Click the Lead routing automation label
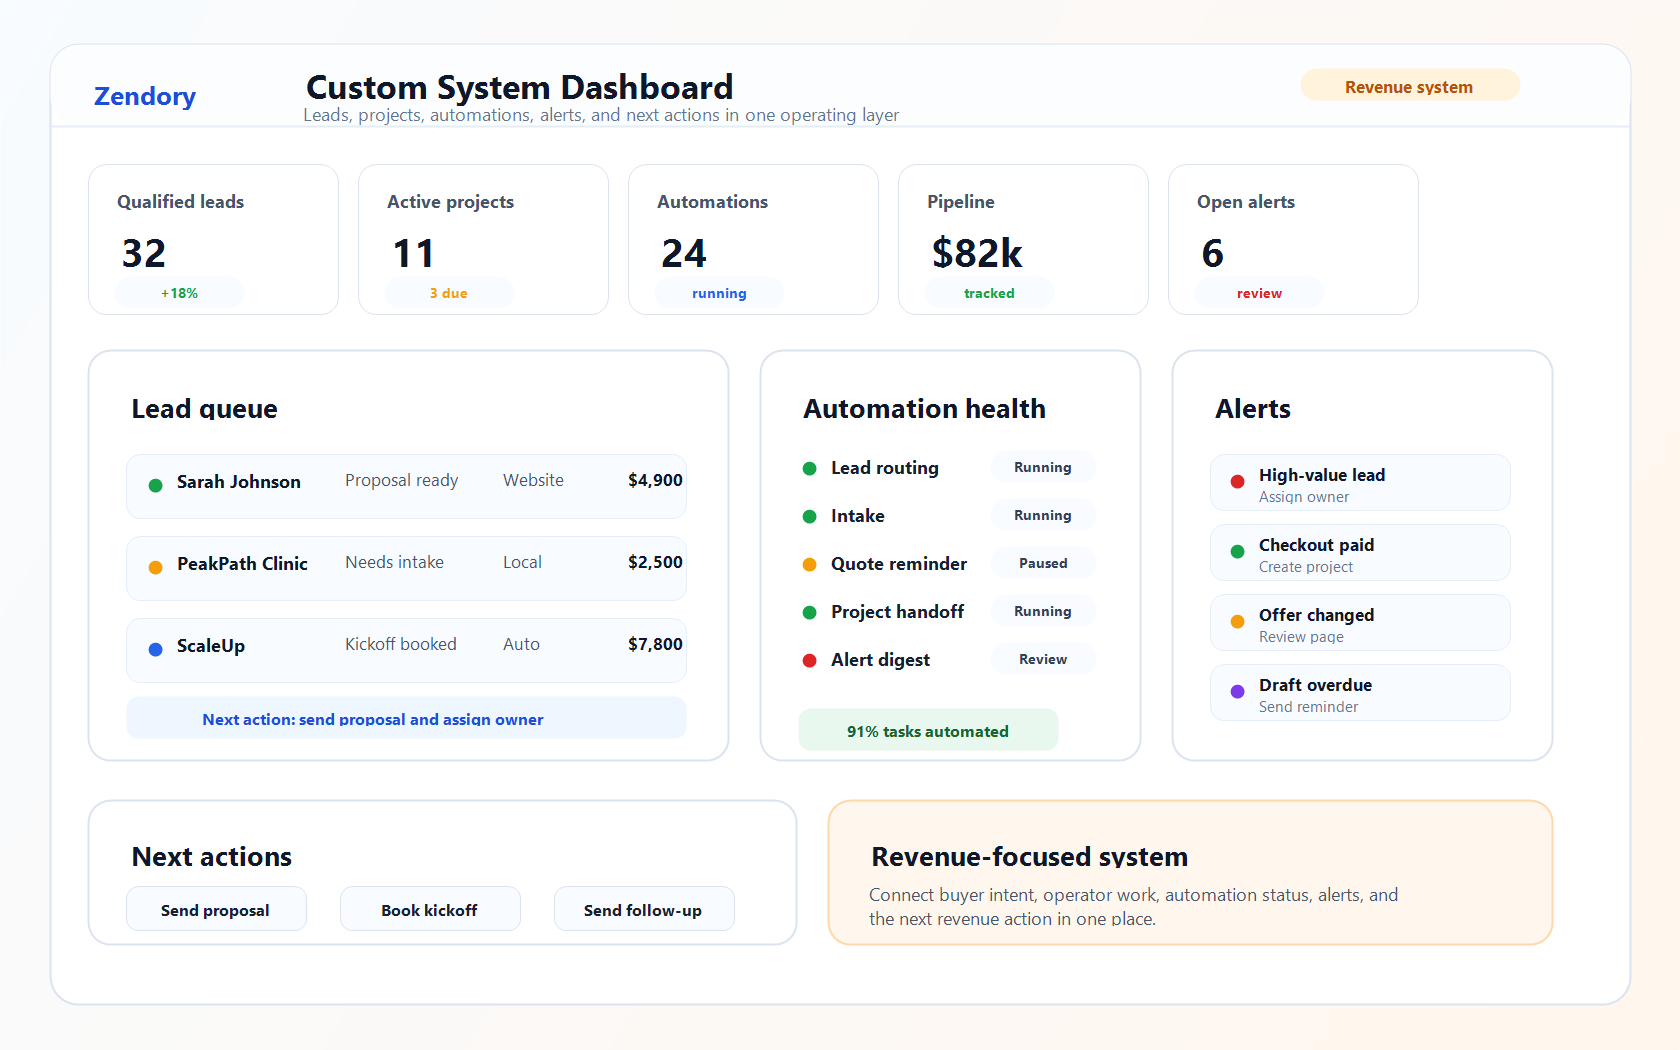The width and height of the screenshot is (1680, 1050). pyautogui.click(x=885, y=468)
